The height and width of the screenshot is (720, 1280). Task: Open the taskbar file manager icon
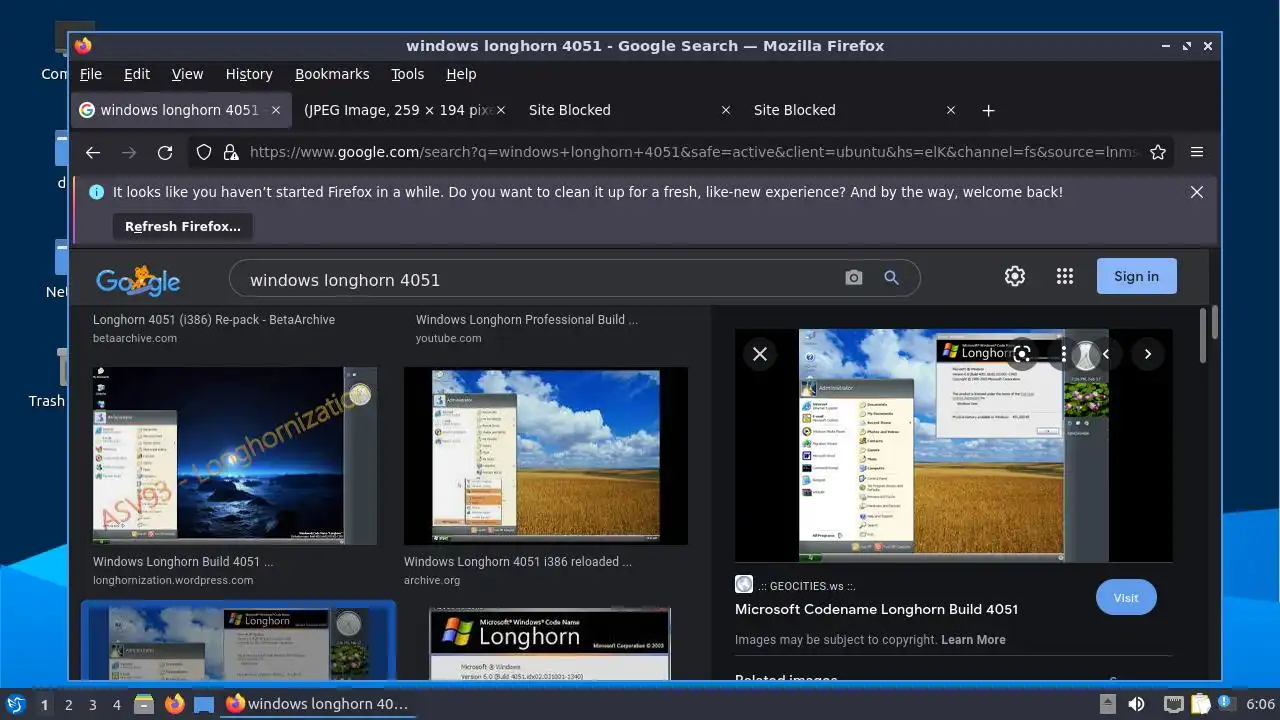(144, 704)
